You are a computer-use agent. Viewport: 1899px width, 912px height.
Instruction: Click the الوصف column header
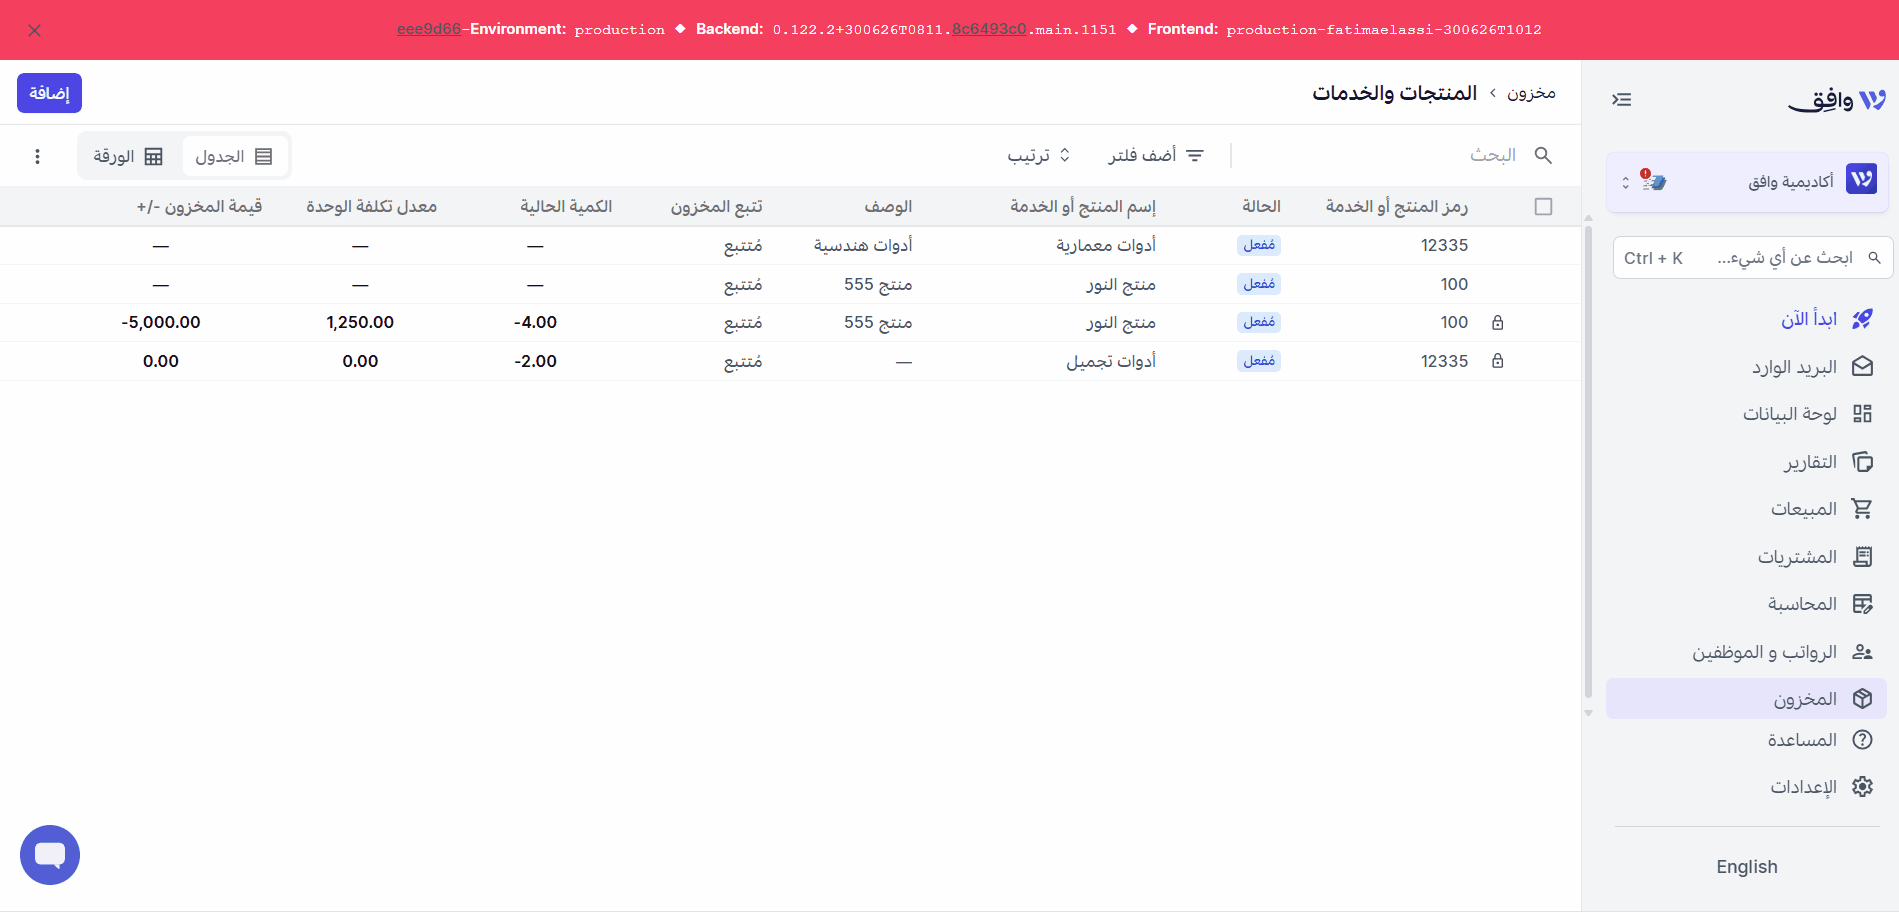coord(888,207)
